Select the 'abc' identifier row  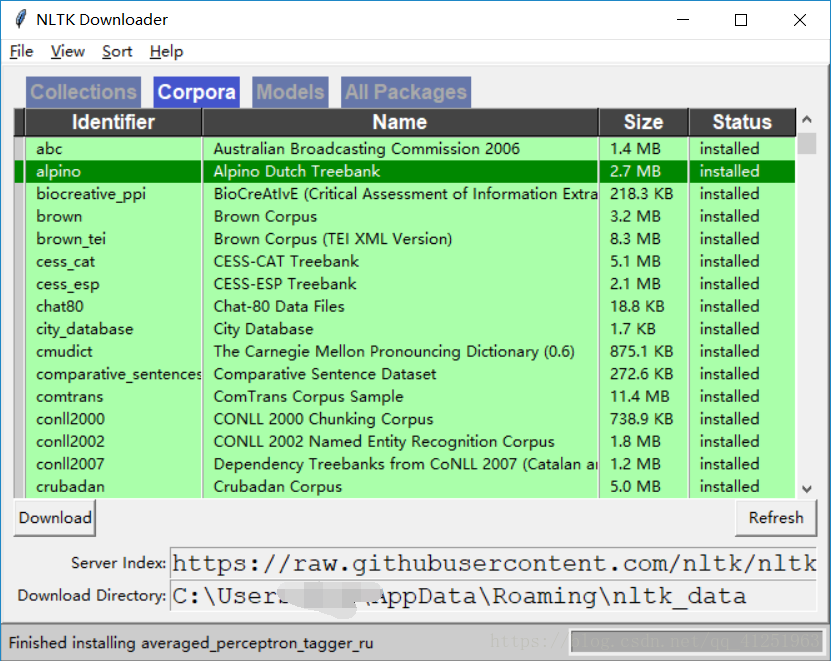click(x=49, y=149)
